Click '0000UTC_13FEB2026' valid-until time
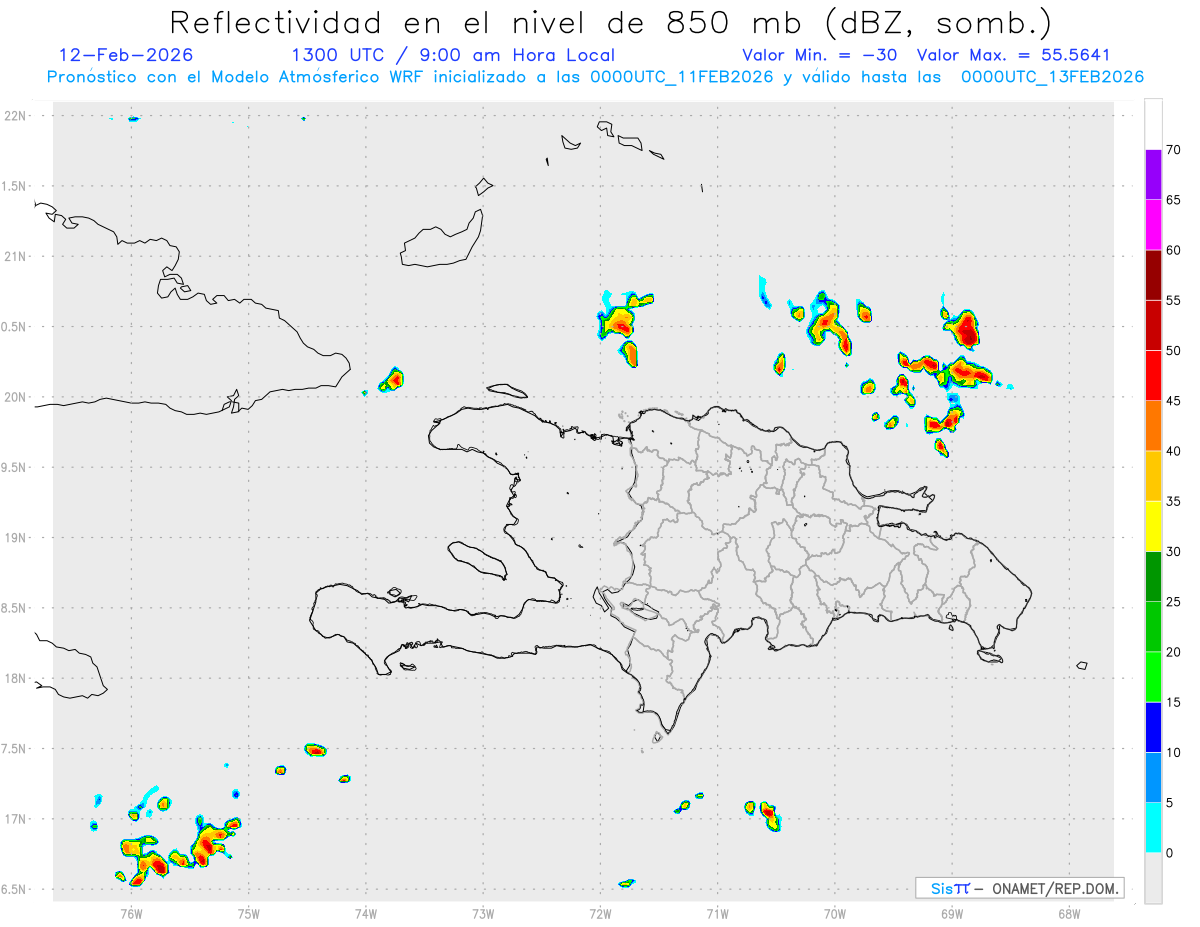This screenshot has width=1200, height=927. pos(1052,77)
